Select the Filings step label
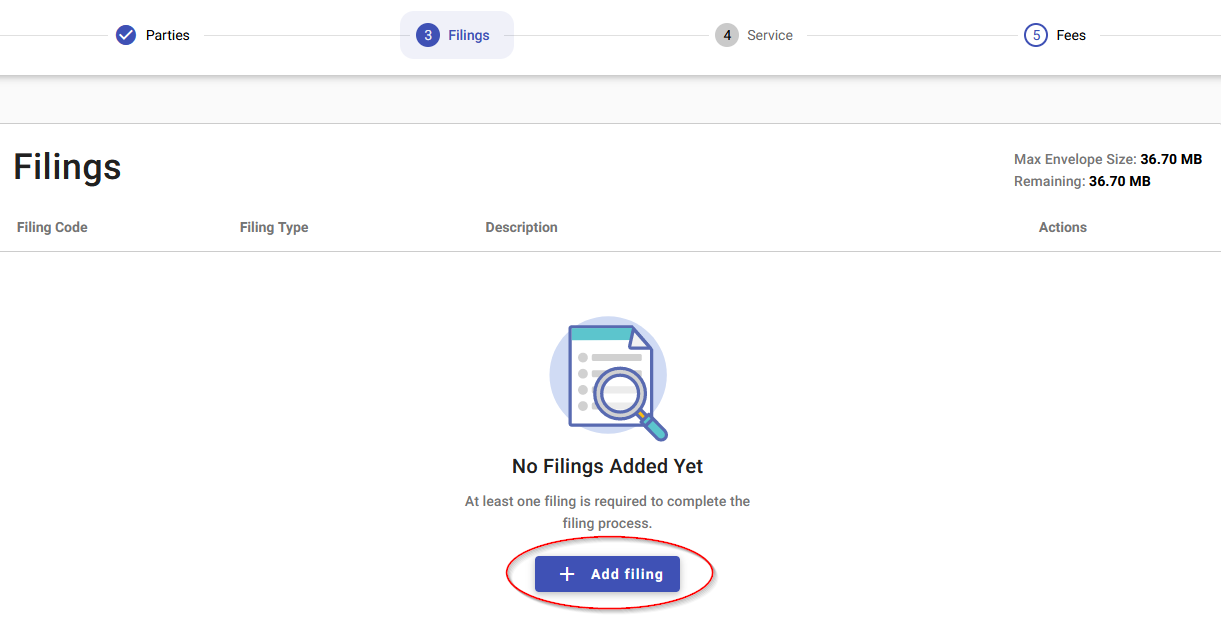This screenshot has height=638, width=1221. click(x=469, y=35)
